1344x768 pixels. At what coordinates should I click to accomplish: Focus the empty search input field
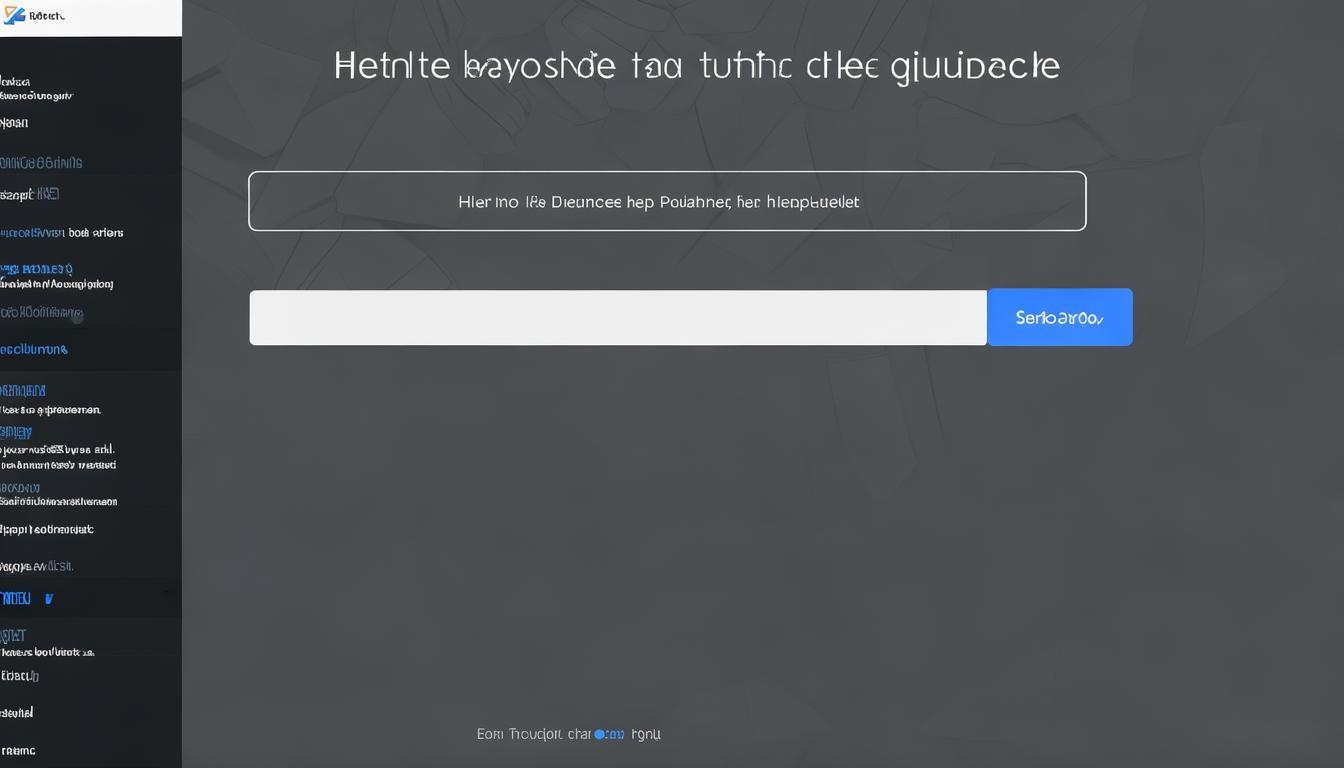pyautogui.click(x=617, y=317)
